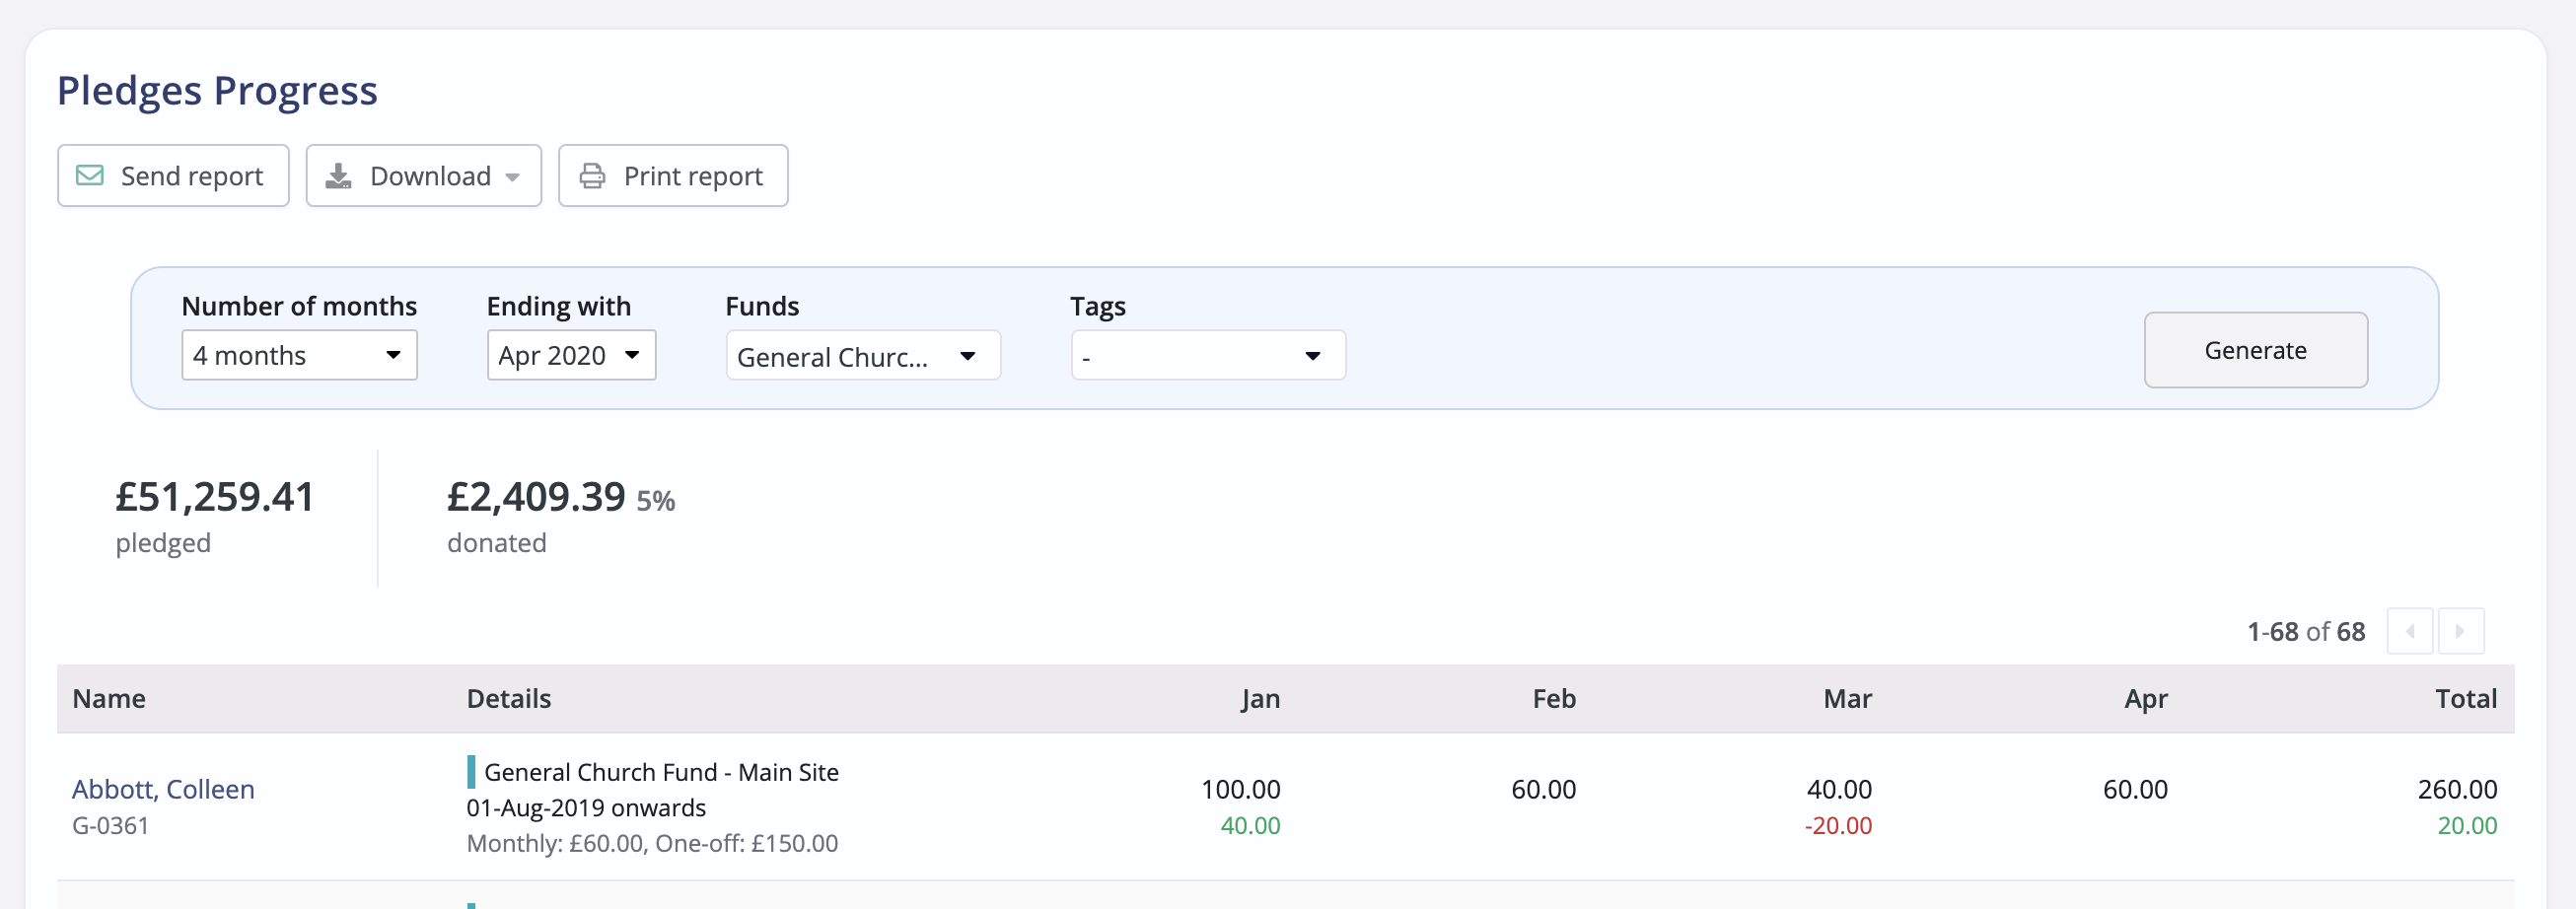Open the Ending with dropdown showing Apr 2020
The height and width of the screenshot is (909, 2576).
pos(570,354)
